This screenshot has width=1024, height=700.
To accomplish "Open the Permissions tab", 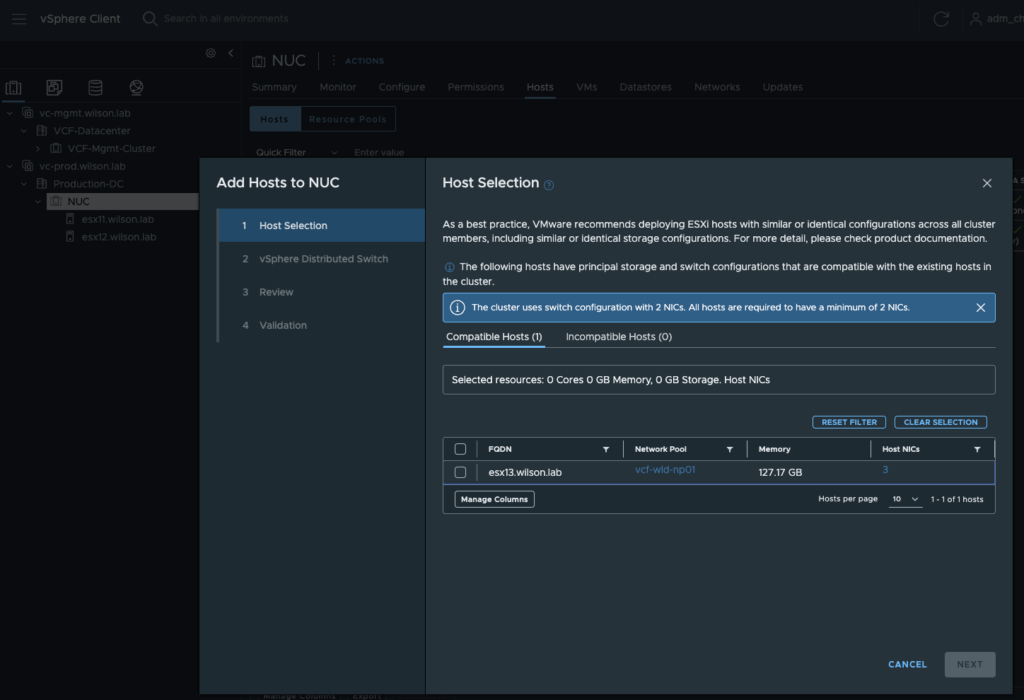I will (475, 87).
